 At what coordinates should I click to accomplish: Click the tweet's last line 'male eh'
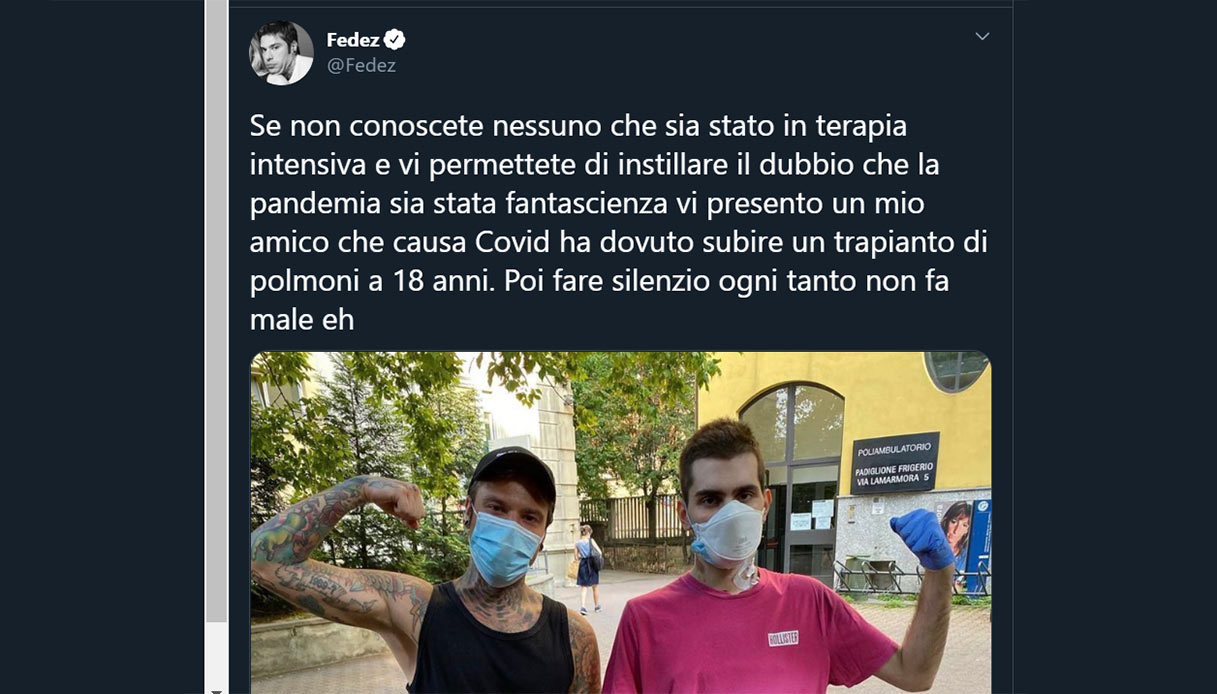tap(302, 320)
